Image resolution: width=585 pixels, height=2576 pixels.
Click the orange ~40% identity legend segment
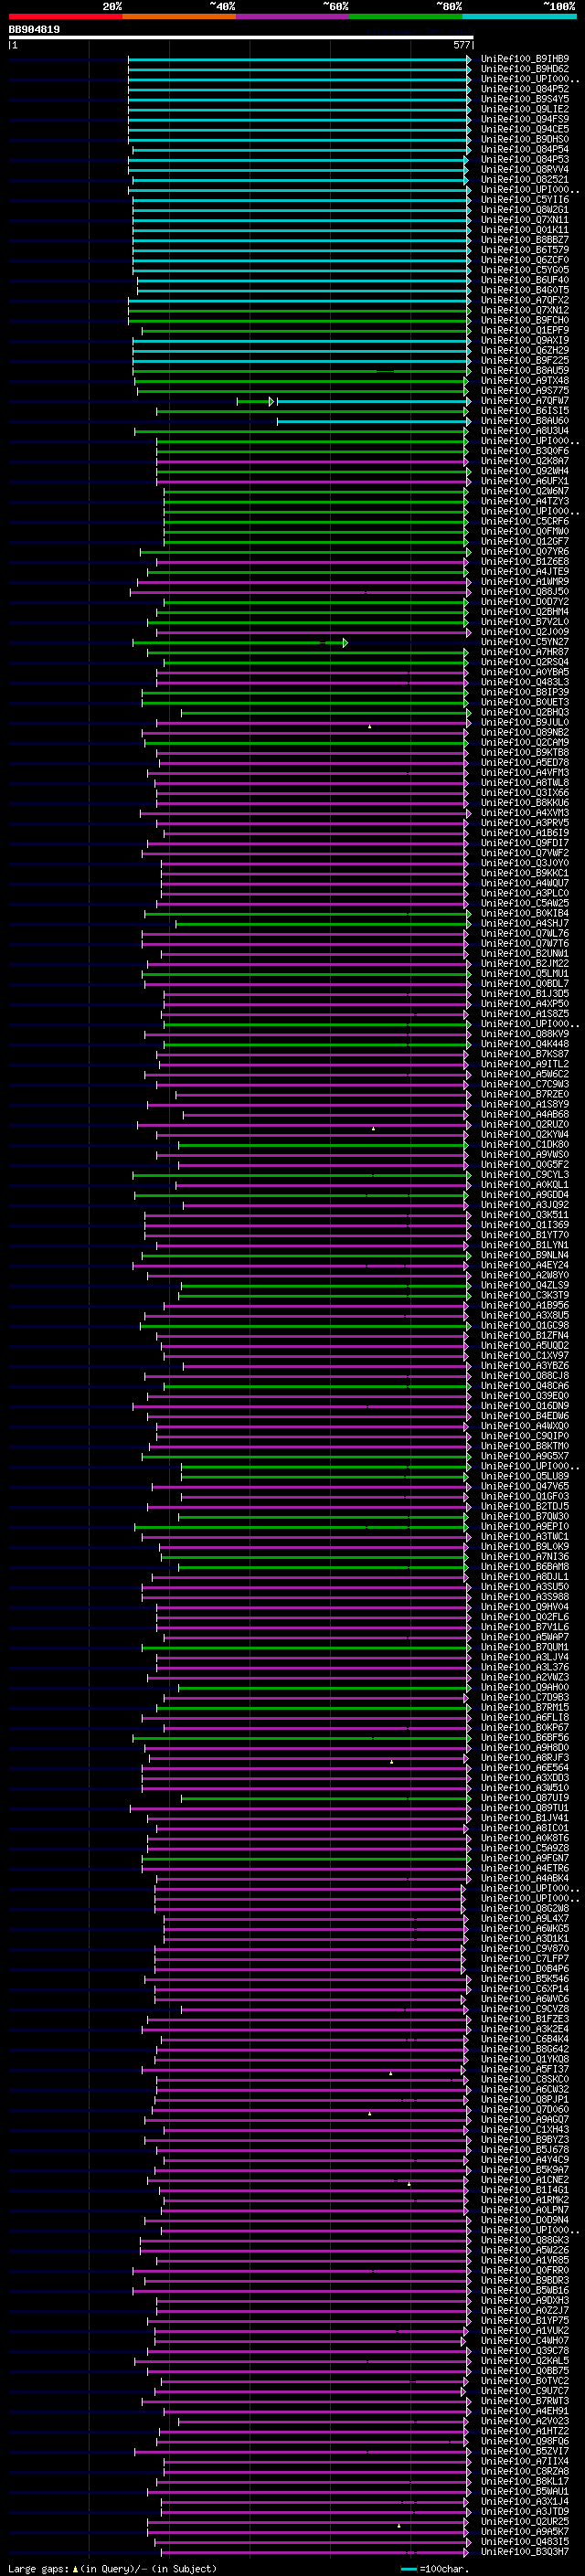179,16
